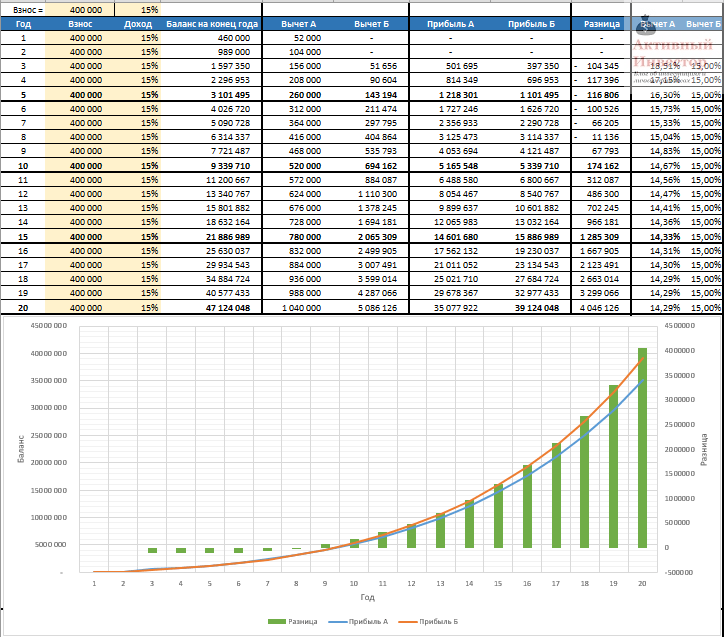724x637 pixels.
Task: Select the Баланс на конец года header
Action: 211,24
